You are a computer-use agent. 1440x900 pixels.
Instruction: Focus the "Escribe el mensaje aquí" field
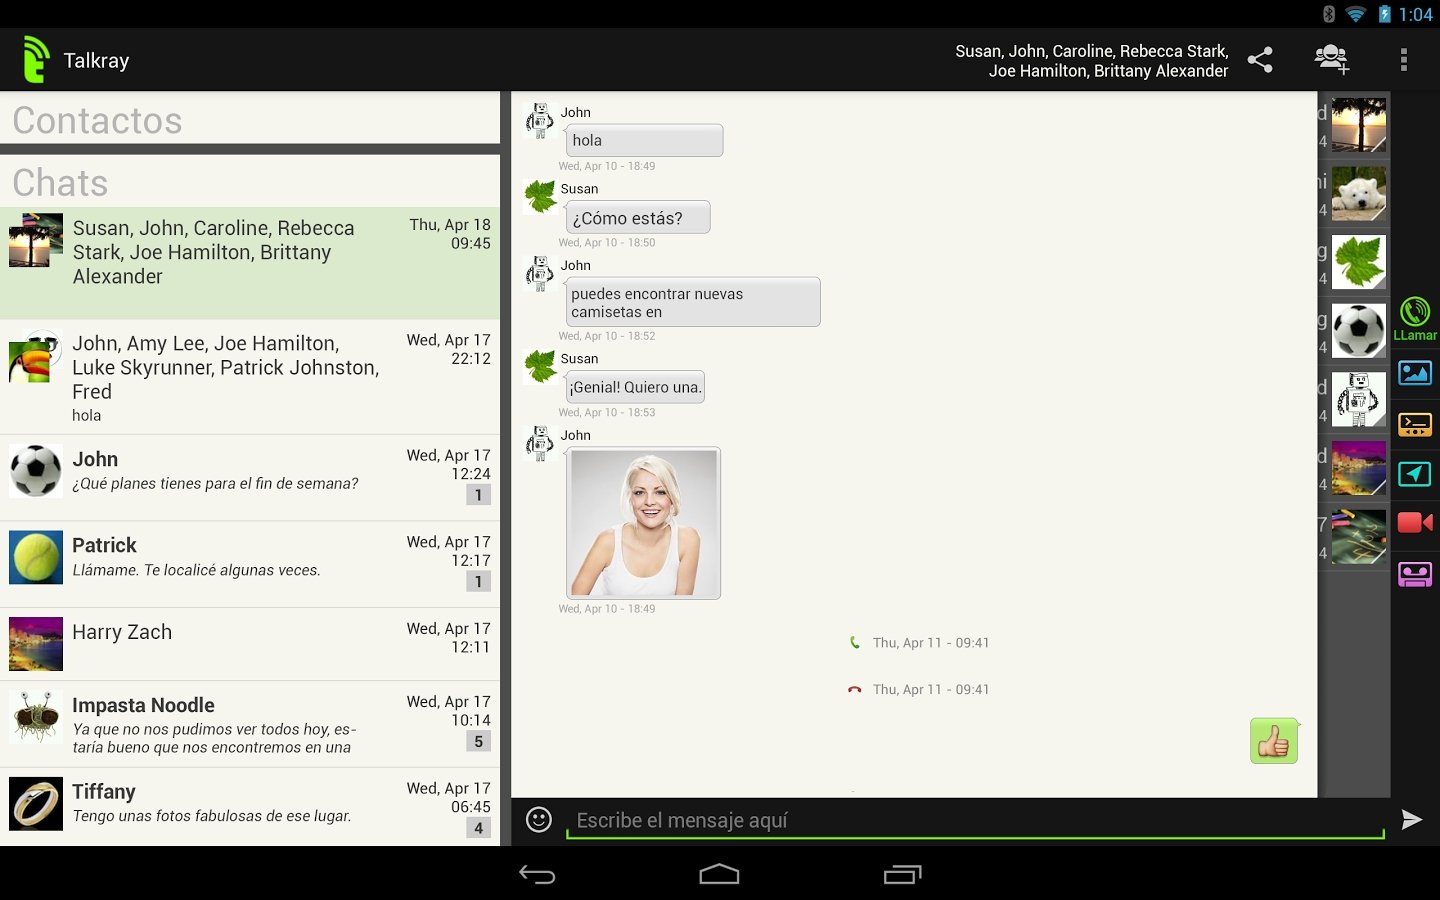coord(975,820)
